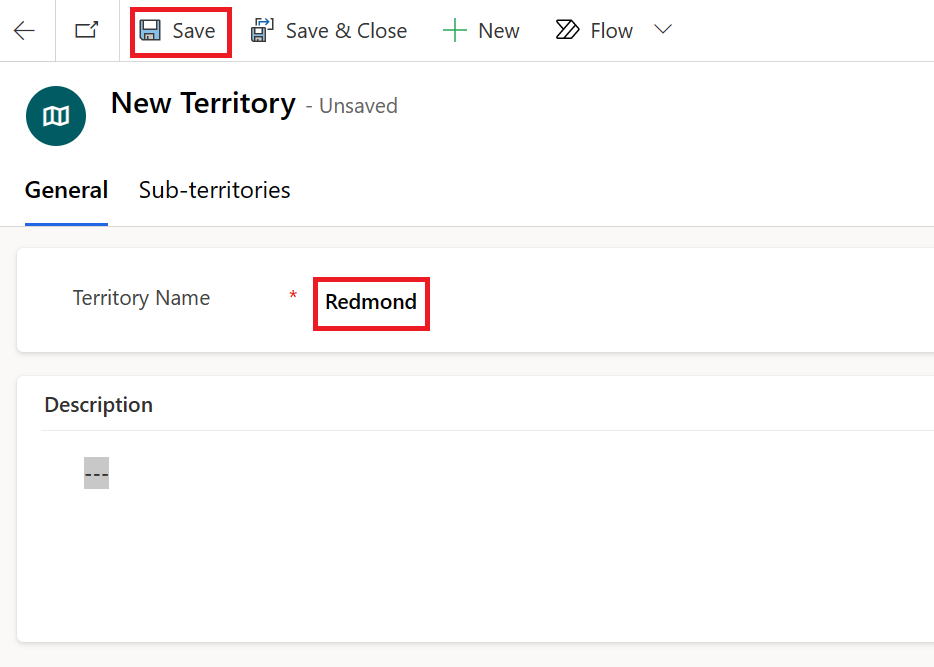Click the Description value placeholder
934x667 pixels.
(96, 471)
